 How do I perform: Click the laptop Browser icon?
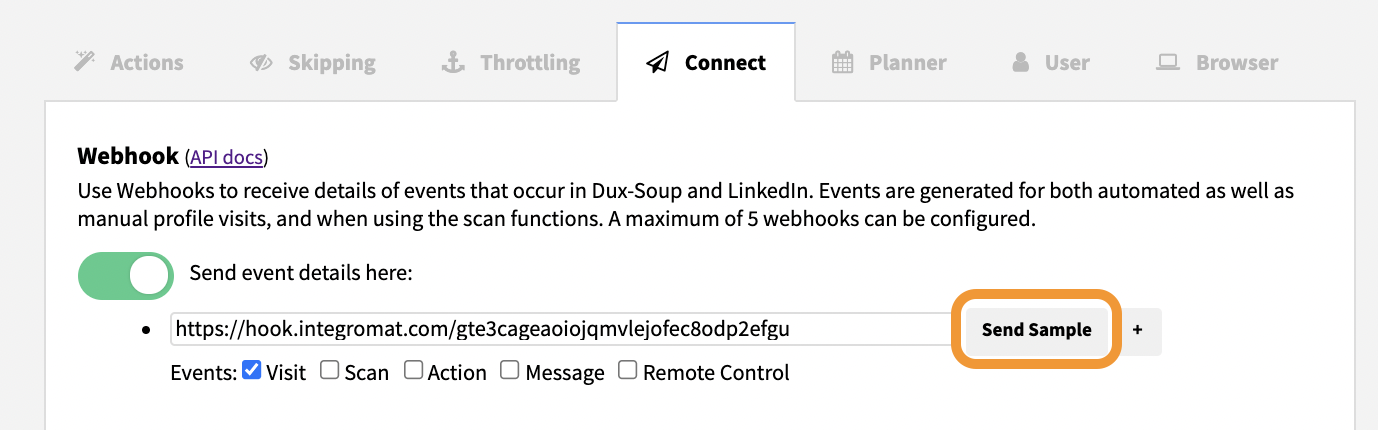point(1167,63)
